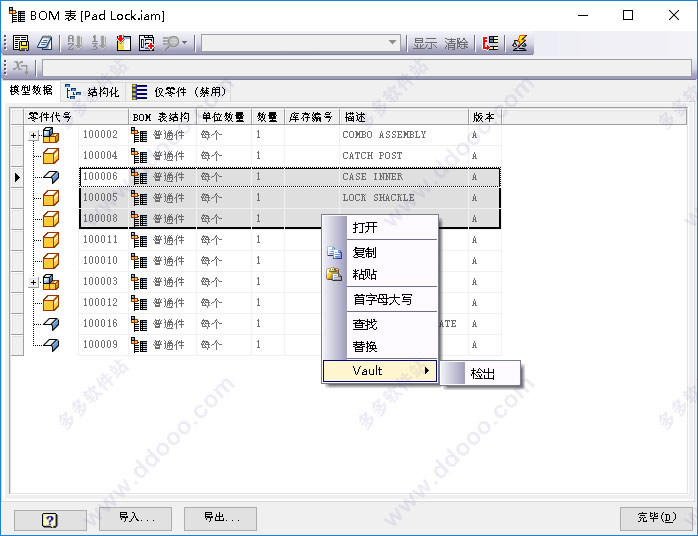Click the assembly icon for row 100003
This screenshot has height=536, width=698.
(x=51, y=282)
